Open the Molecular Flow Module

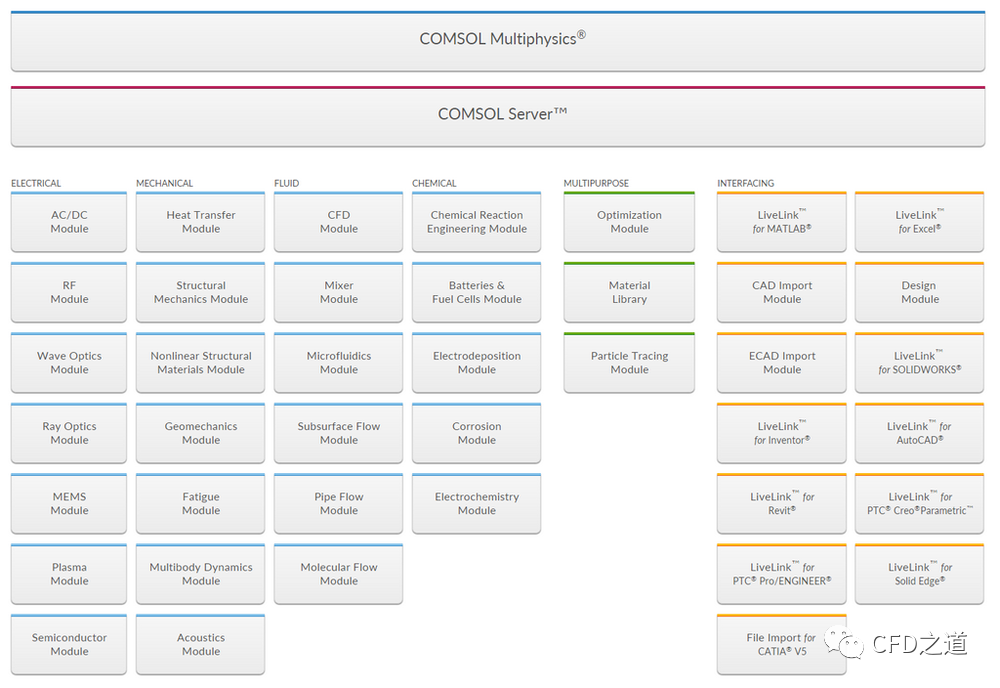(338, 574)
